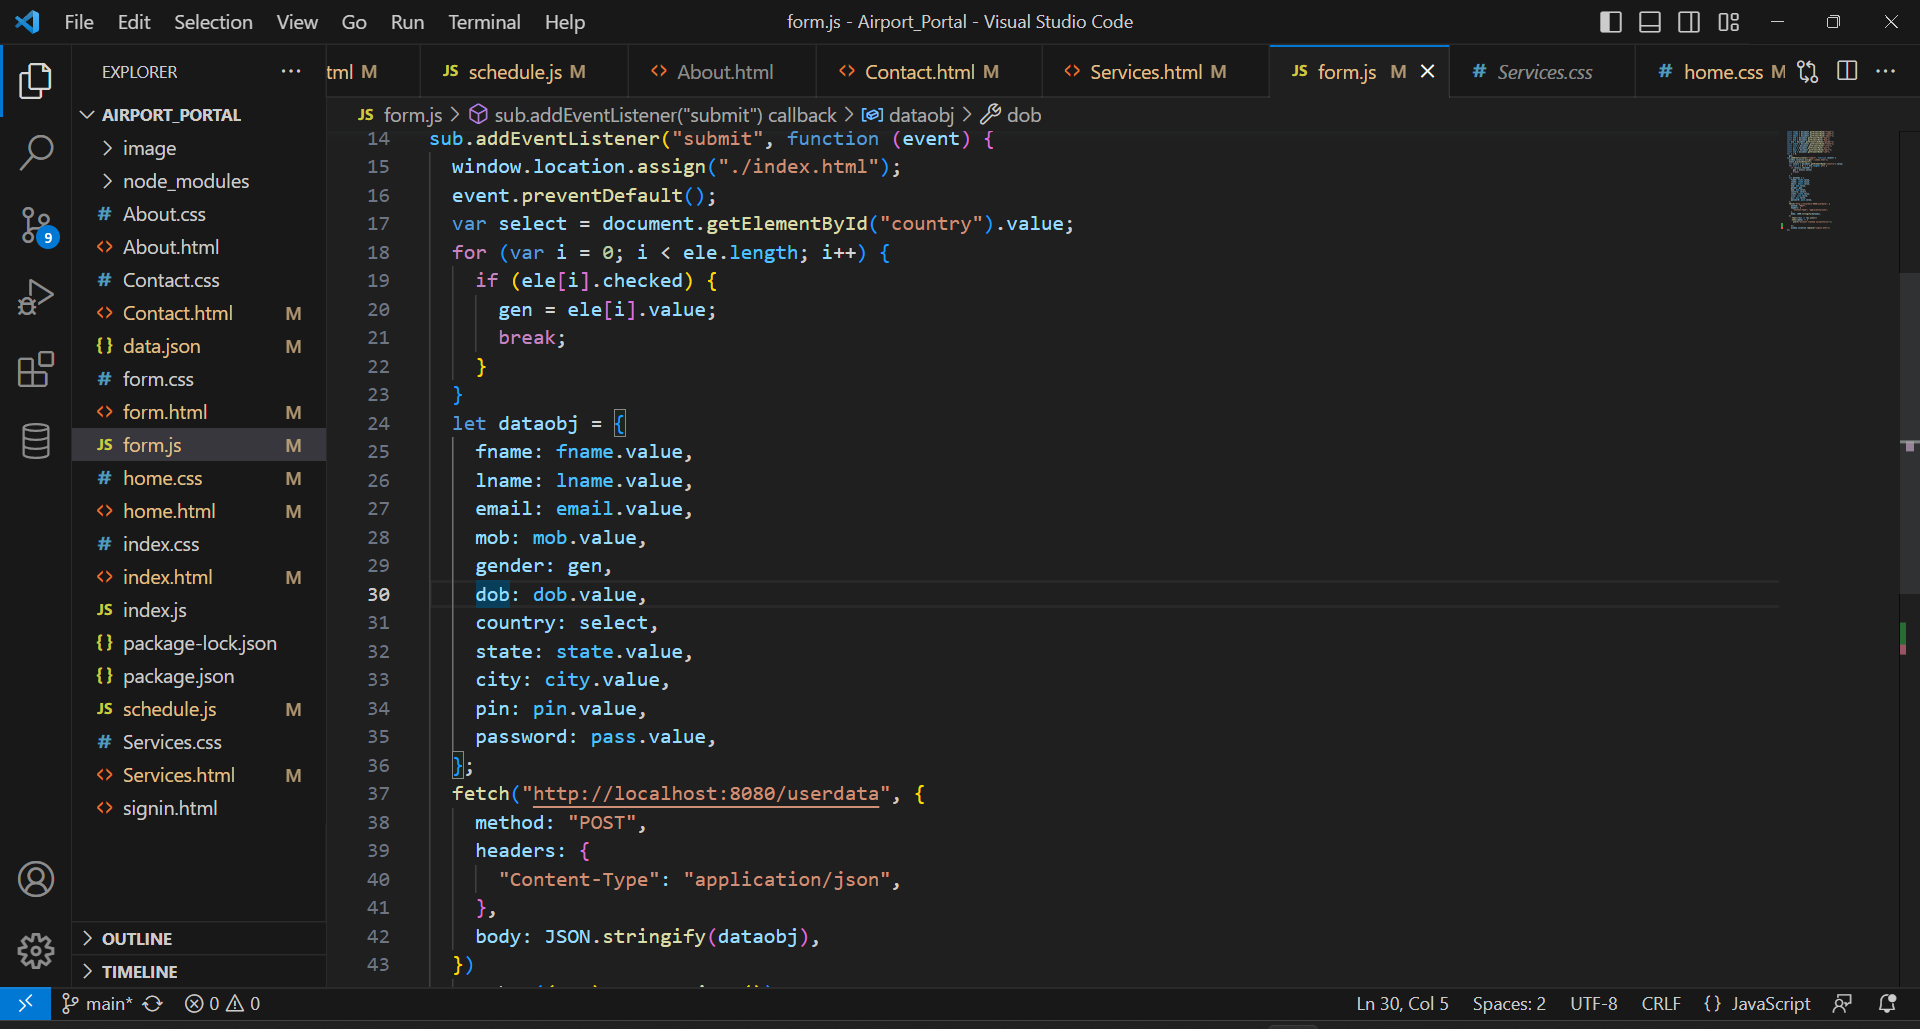The width and height of the screenshot is (1920, 1029).
Task: Open the Terminal menu
Action: 484,21
